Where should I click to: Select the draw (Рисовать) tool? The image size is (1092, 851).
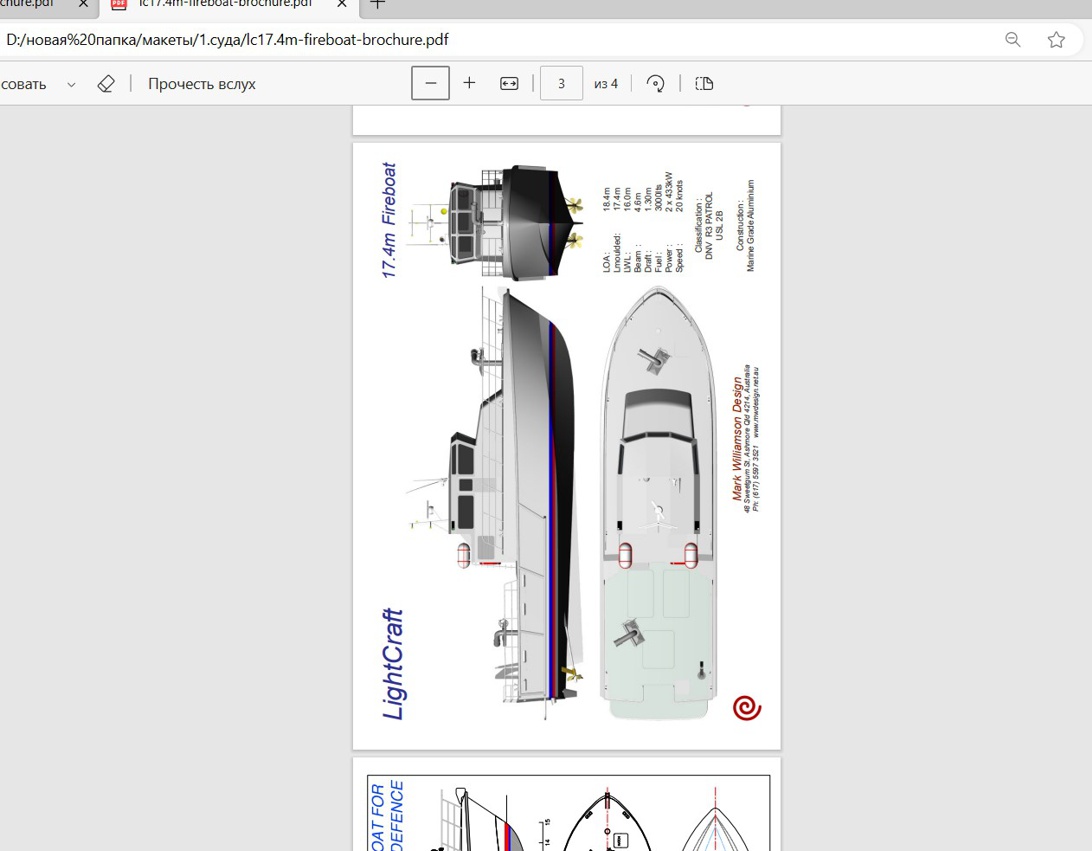23,84
